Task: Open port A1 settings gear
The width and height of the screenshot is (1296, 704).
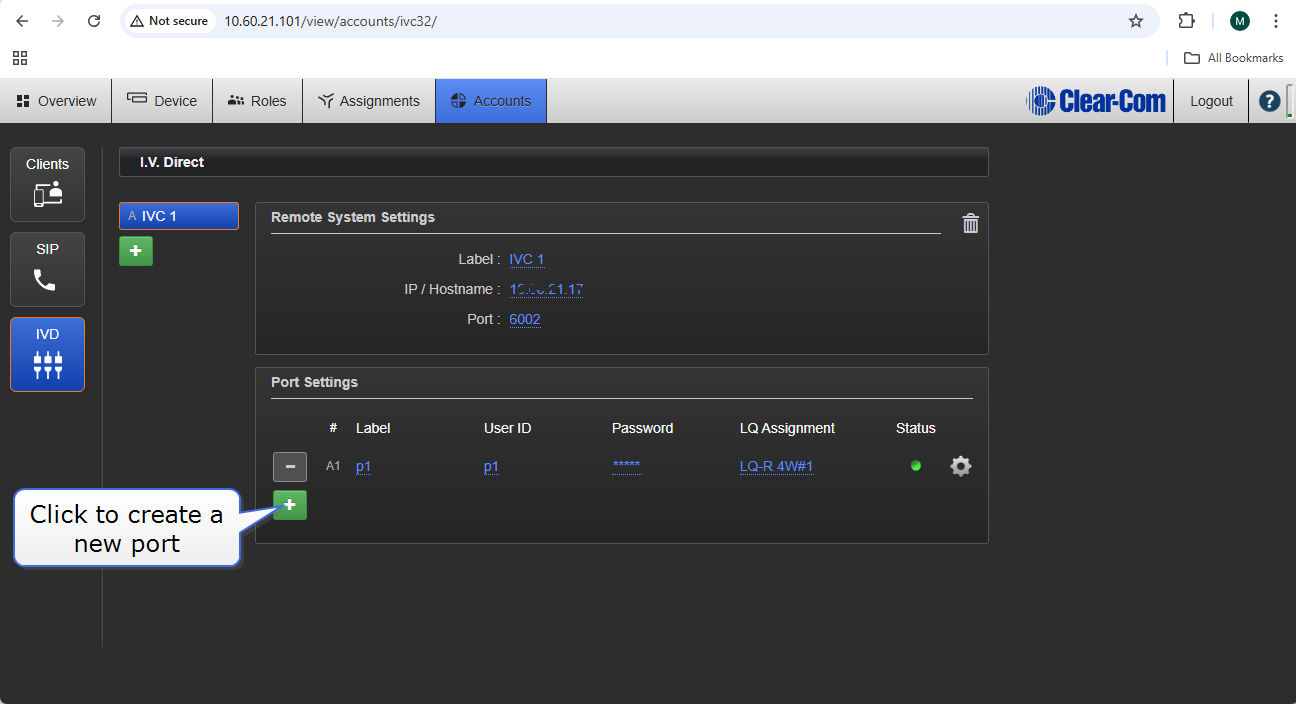Action: tap(960, 466)
